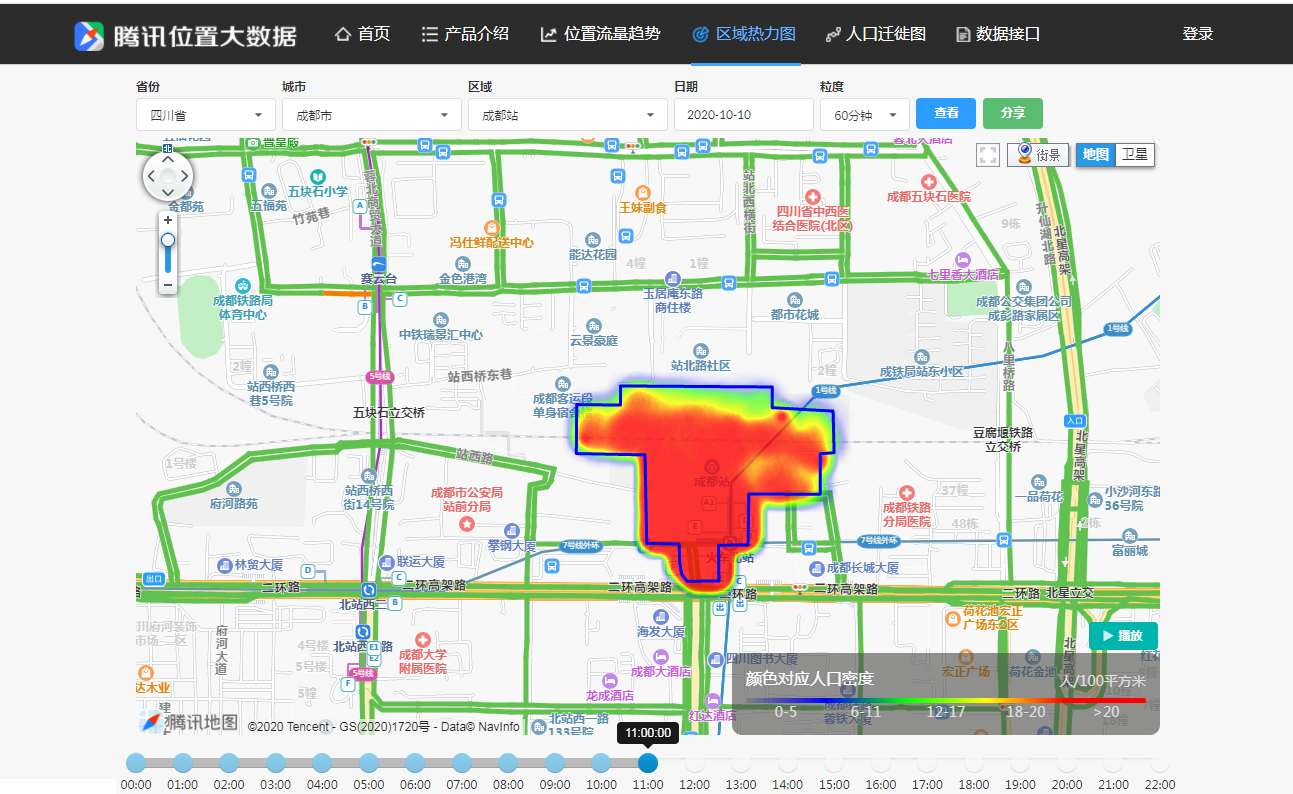Screen dimensions: 1293x794
Task: Click the 七里香大酒店 hotel icon
Action: click(963, 259)
